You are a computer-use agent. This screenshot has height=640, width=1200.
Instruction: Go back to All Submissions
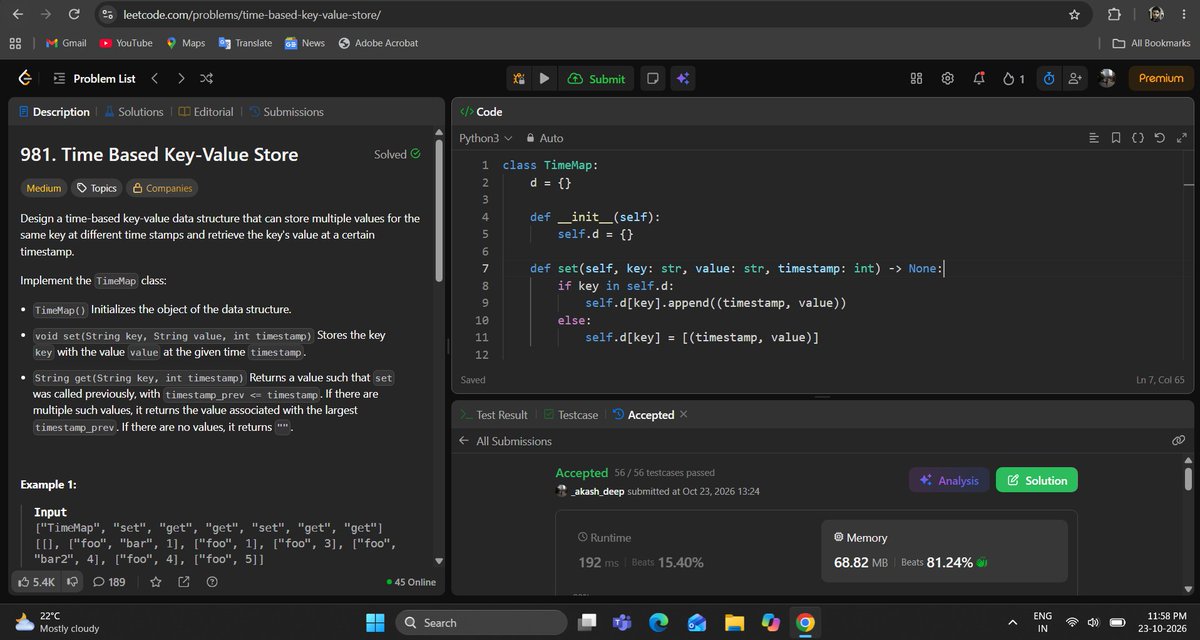504,441
